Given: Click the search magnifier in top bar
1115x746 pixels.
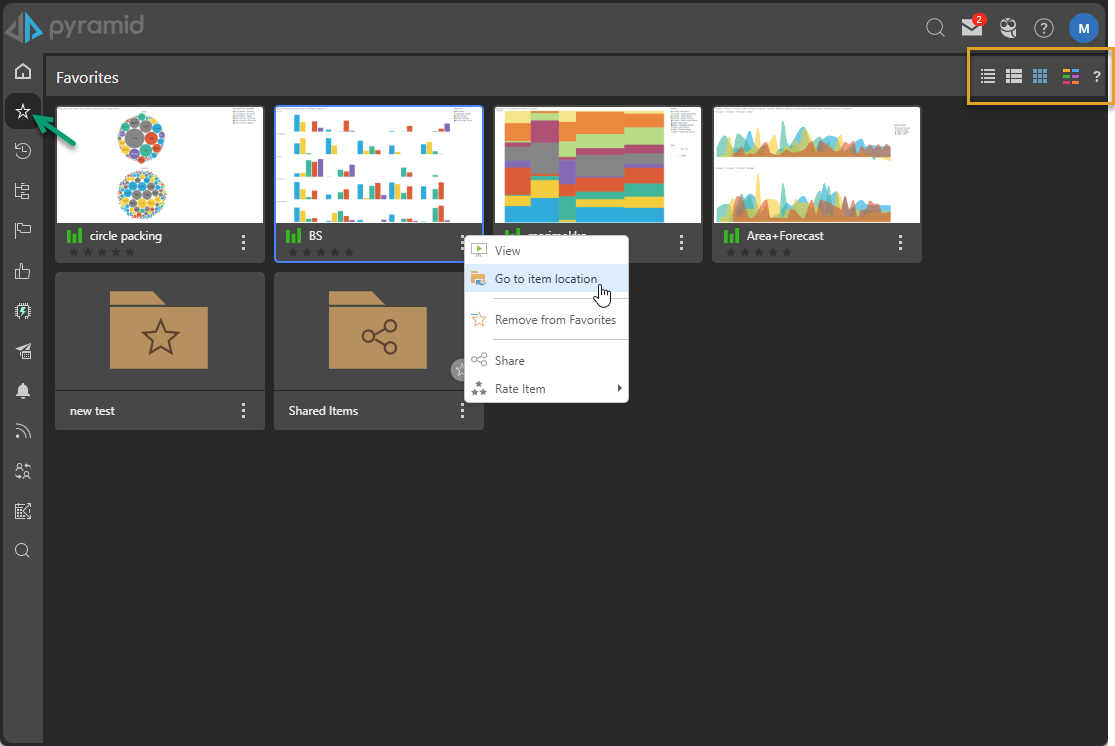Looking at the screenshot, I should pos(935,28).
